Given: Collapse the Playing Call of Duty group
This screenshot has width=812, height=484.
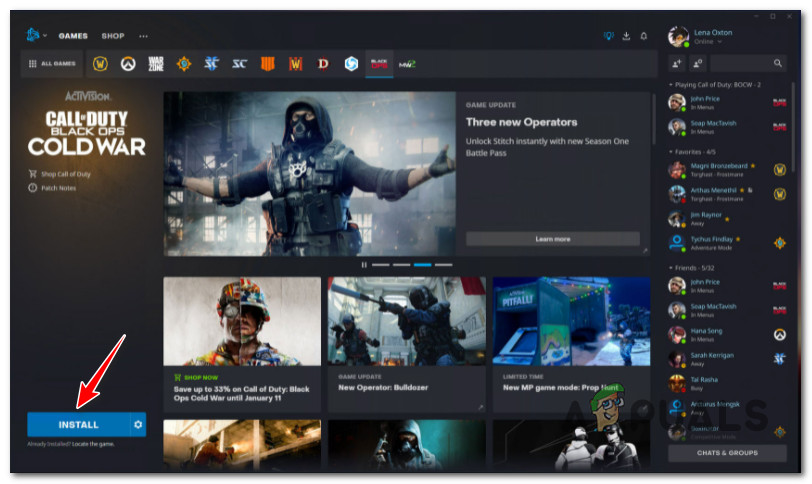Looking at the screenshot, I should point(671,85).
